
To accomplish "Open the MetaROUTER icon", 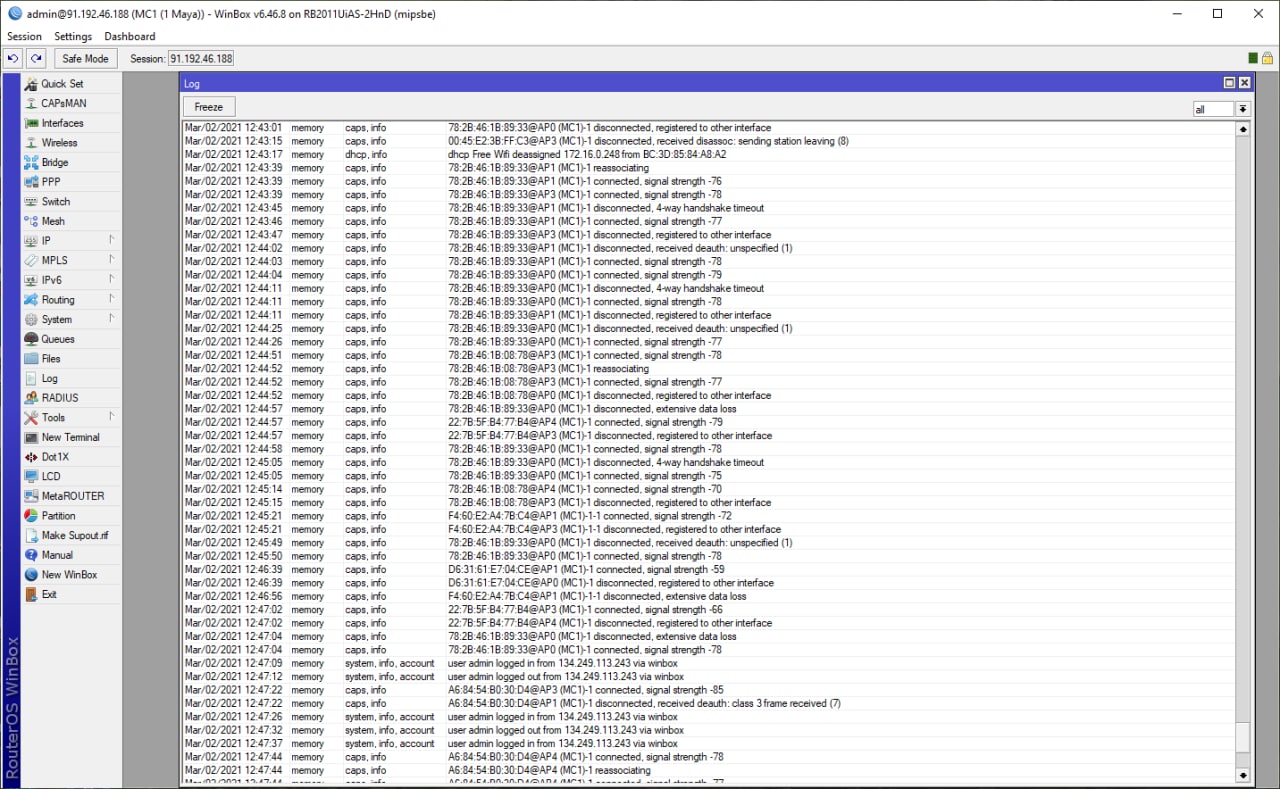I will tap(31, 496).
